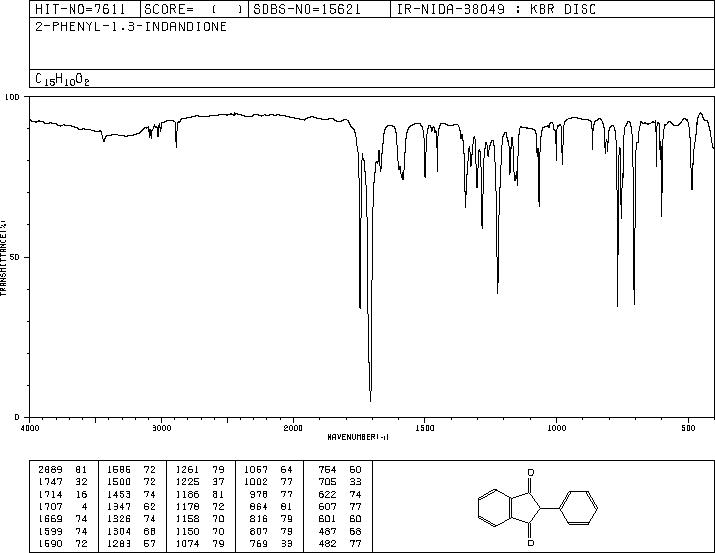The height and width of the screenshot is (553, 715).
Task: Click the 3000 x-axis tick label
Action: click(161, 428)
